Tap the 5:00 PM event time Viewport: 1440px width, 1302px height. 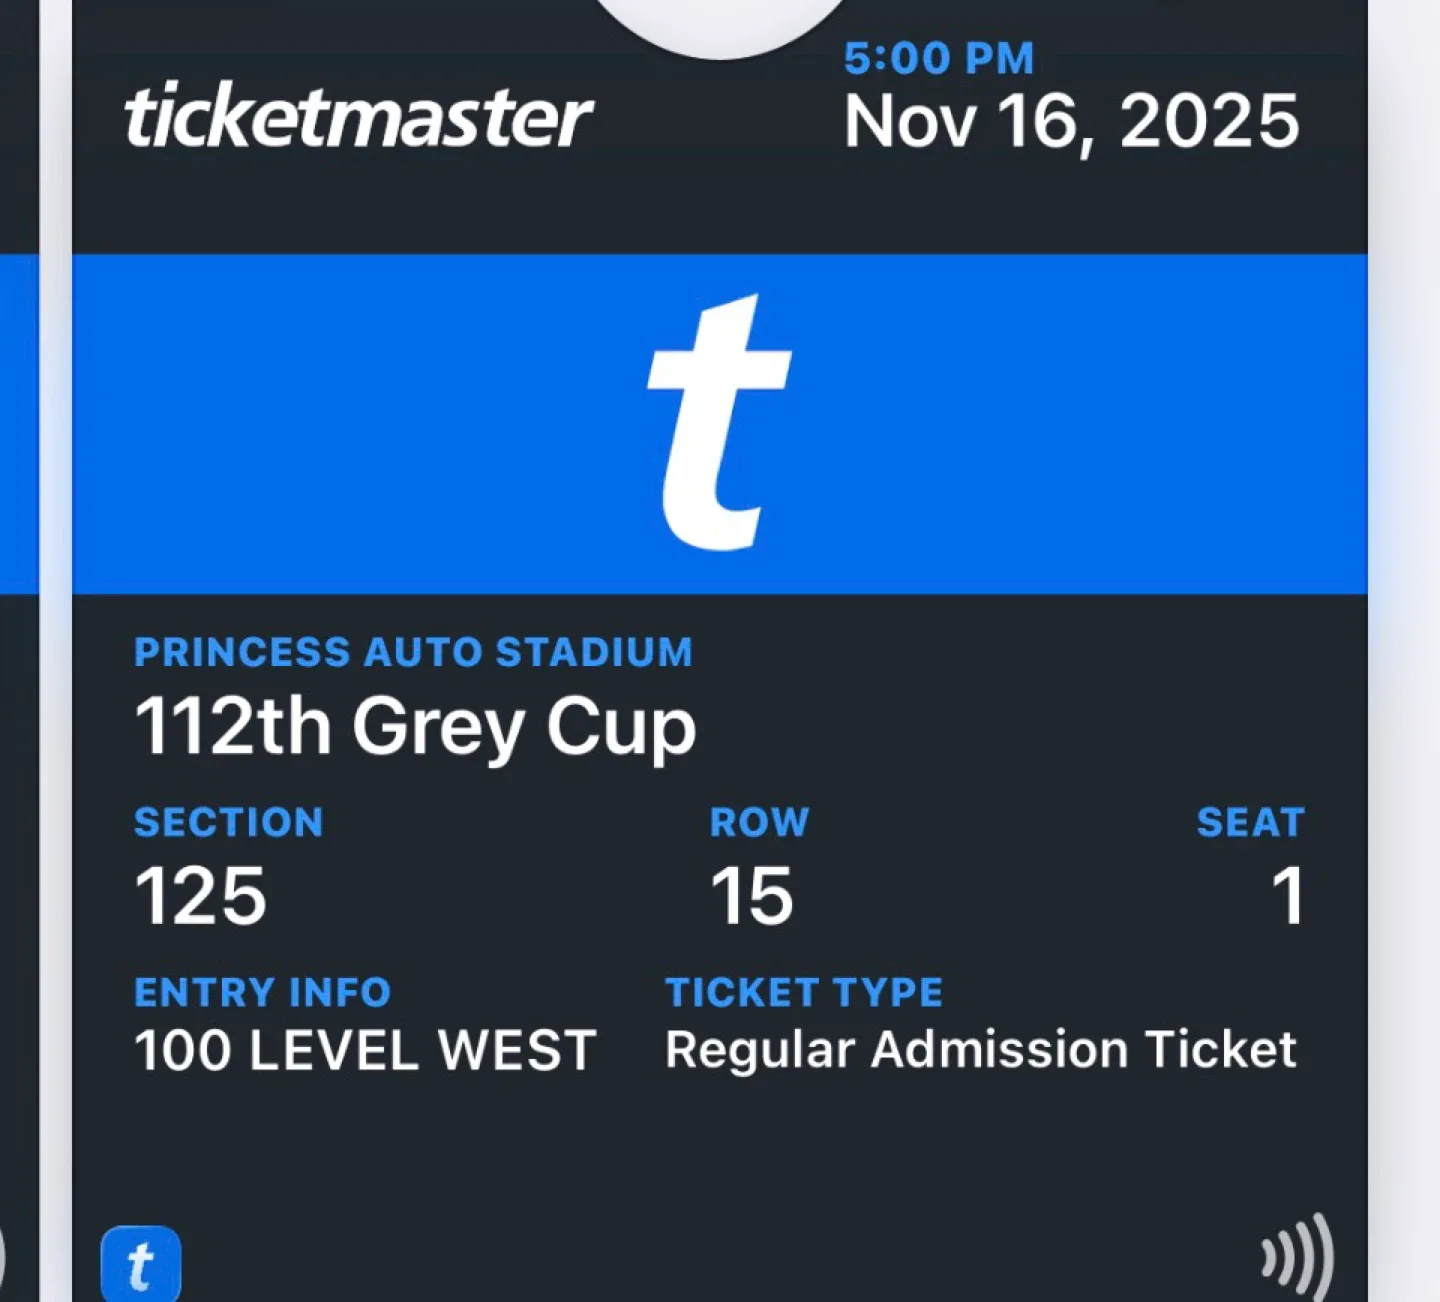(x=938, y=58)
